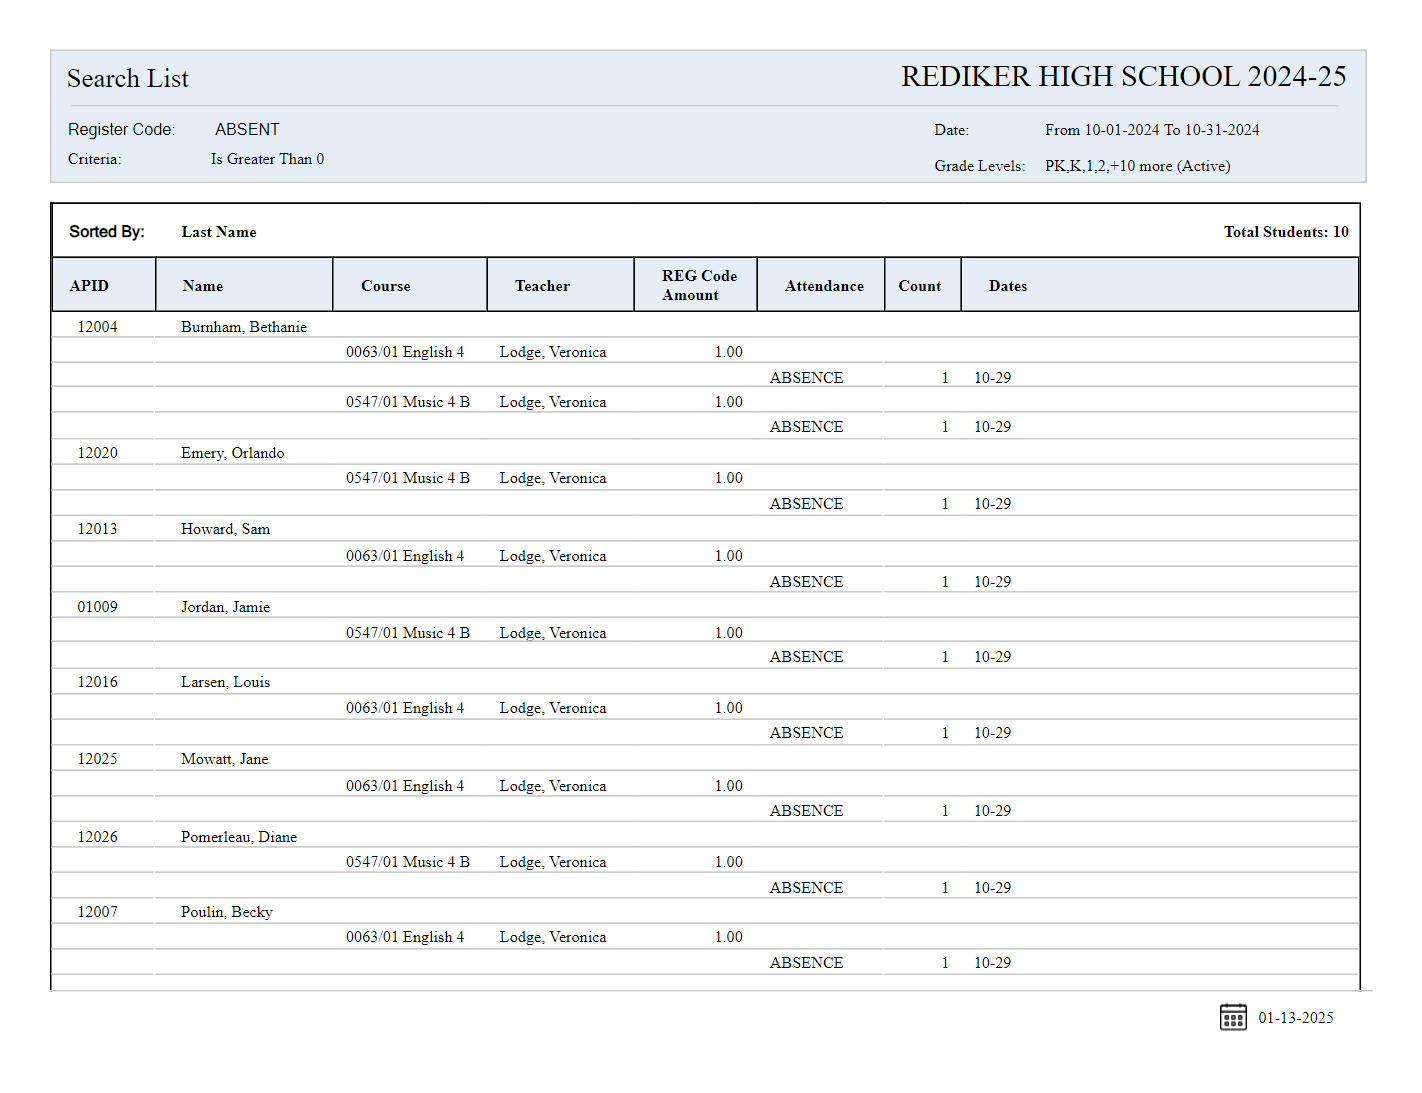
Task: Select student Larsen, Louis
Action: tap(226, 682)
